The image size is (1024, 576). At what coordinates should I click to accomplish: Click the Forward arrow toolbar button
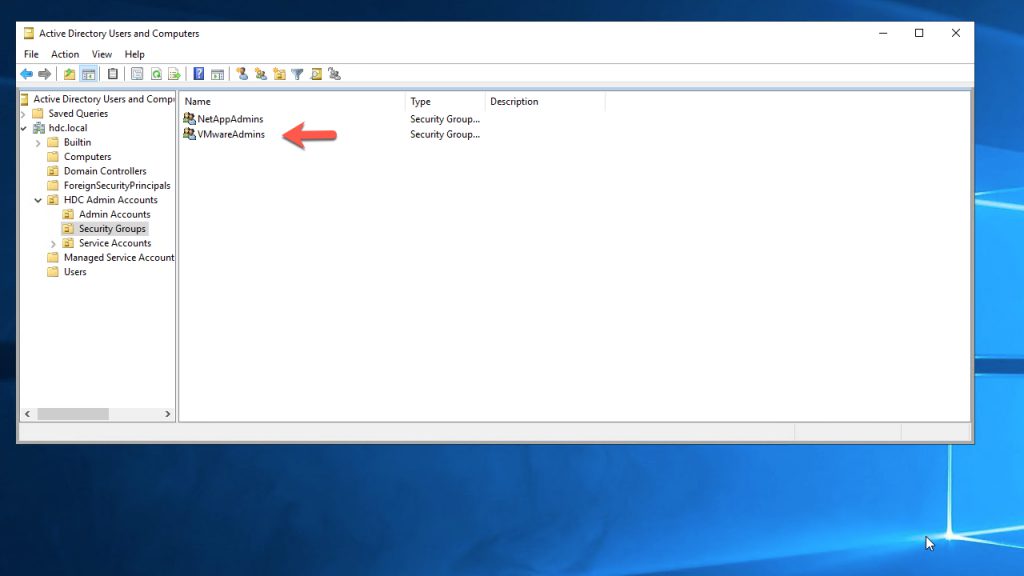pos(44,74)
